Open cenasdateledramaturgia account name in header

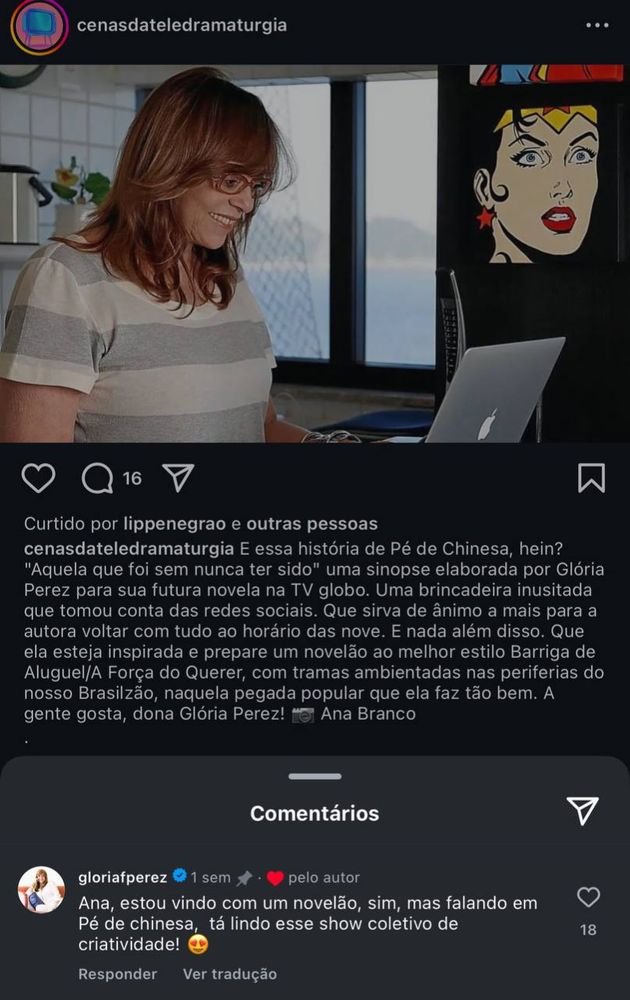(182, 26)
